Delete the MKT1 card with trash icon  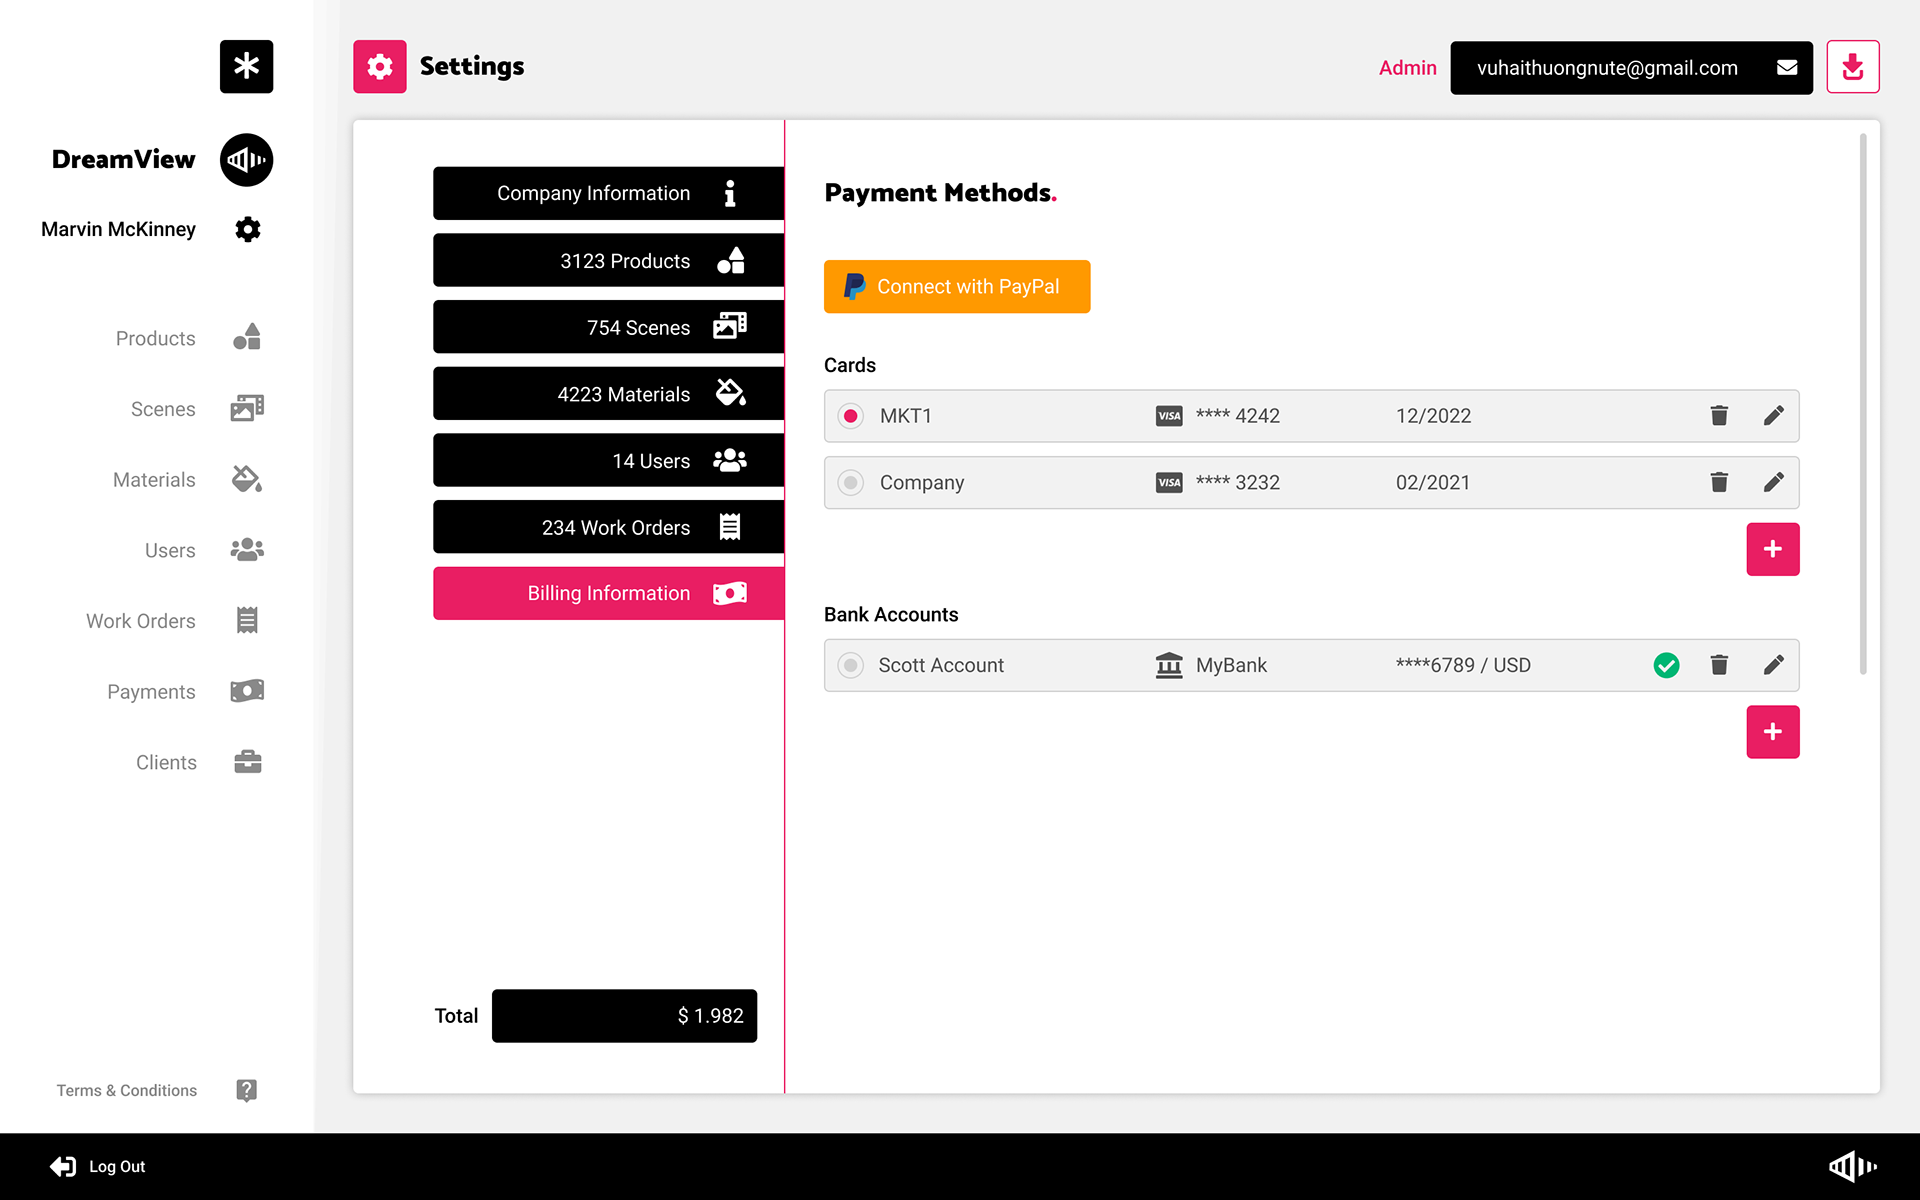tap(1719, 416)
